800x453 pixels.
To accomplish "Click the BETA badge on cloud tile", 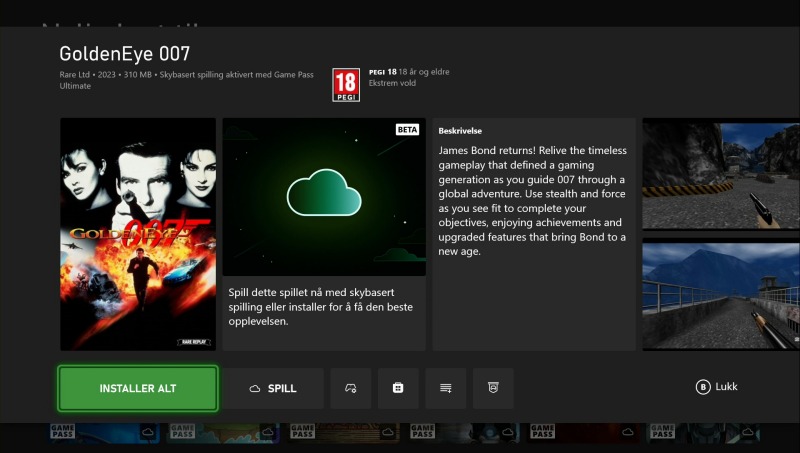I will [407, 130].
